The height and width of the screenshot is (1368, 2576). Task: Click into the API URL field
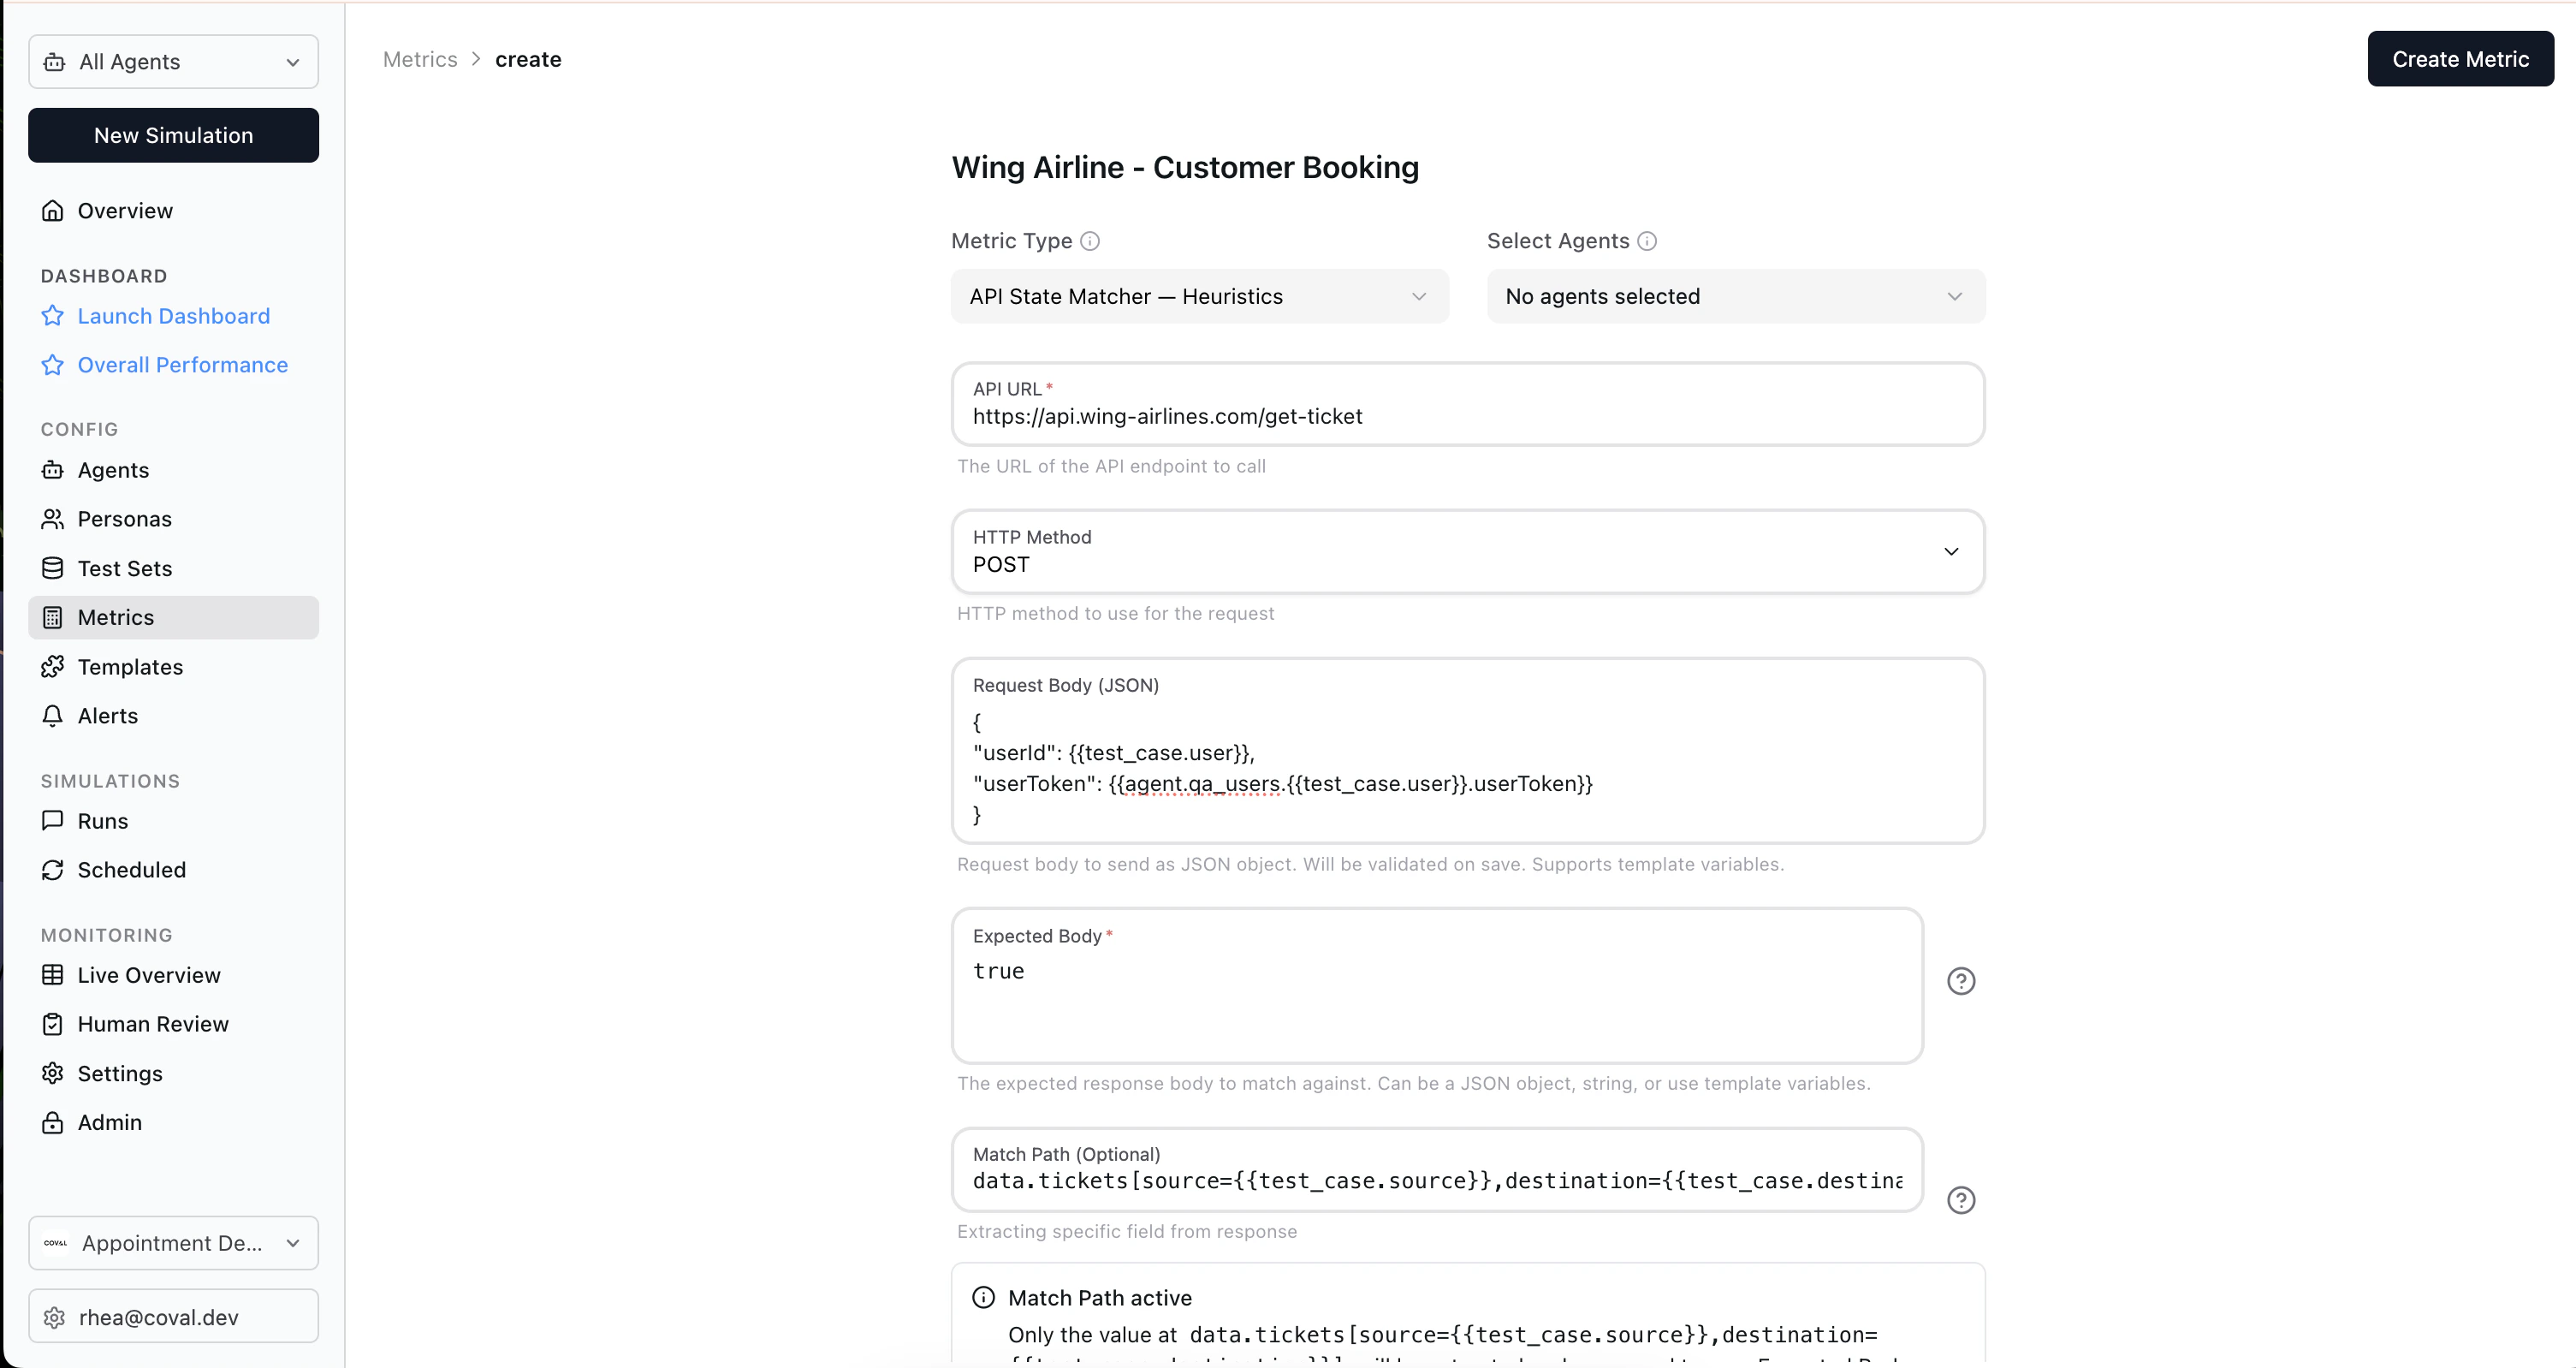pyautogui.click(x=1467, y=416)
